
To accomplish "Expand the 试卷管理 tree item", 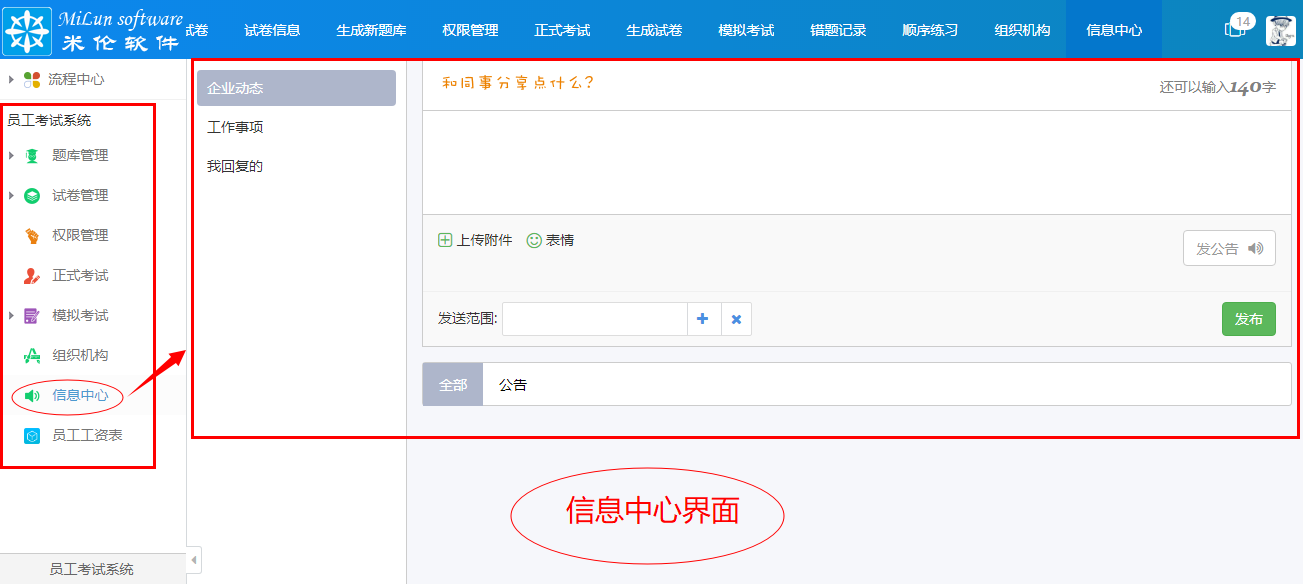I will 10,195.
